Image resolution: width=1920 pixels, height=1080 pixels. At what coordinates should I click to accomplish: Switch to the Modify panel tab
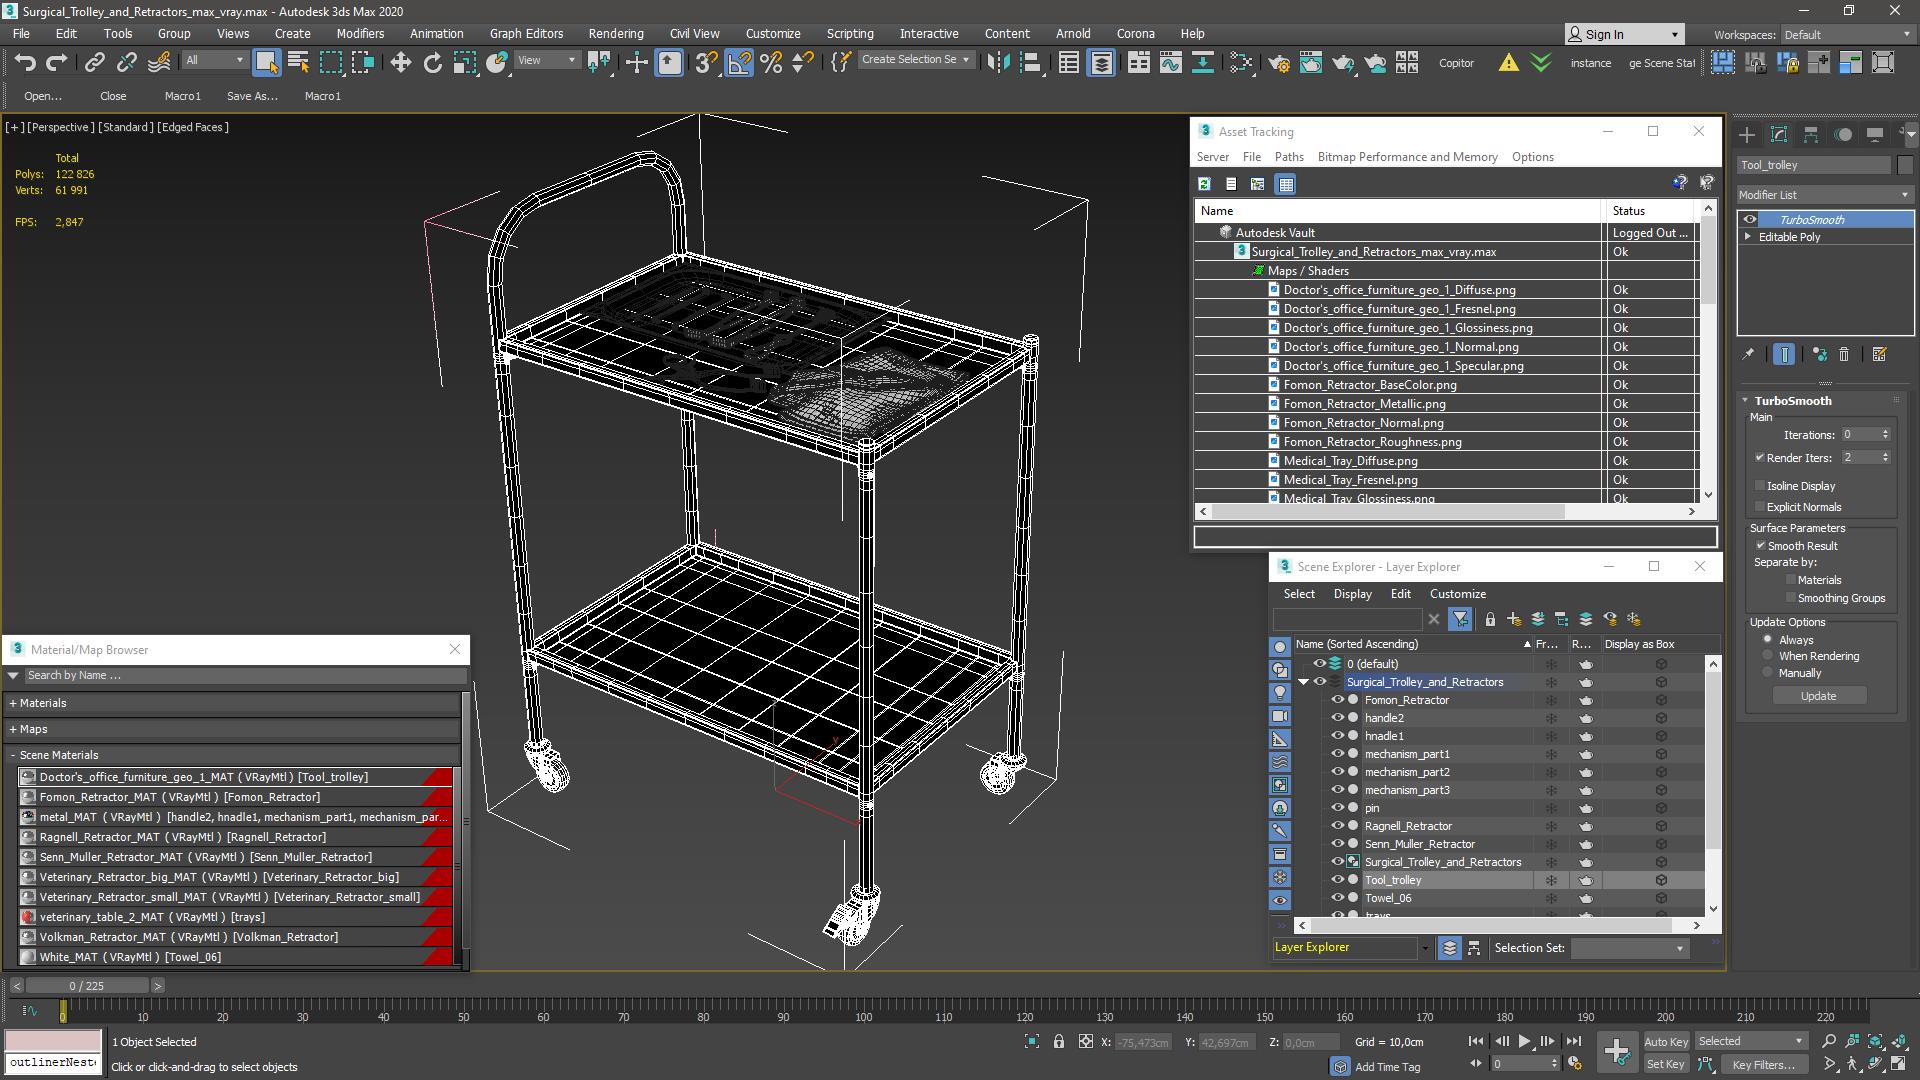[x=1779, y=134]
